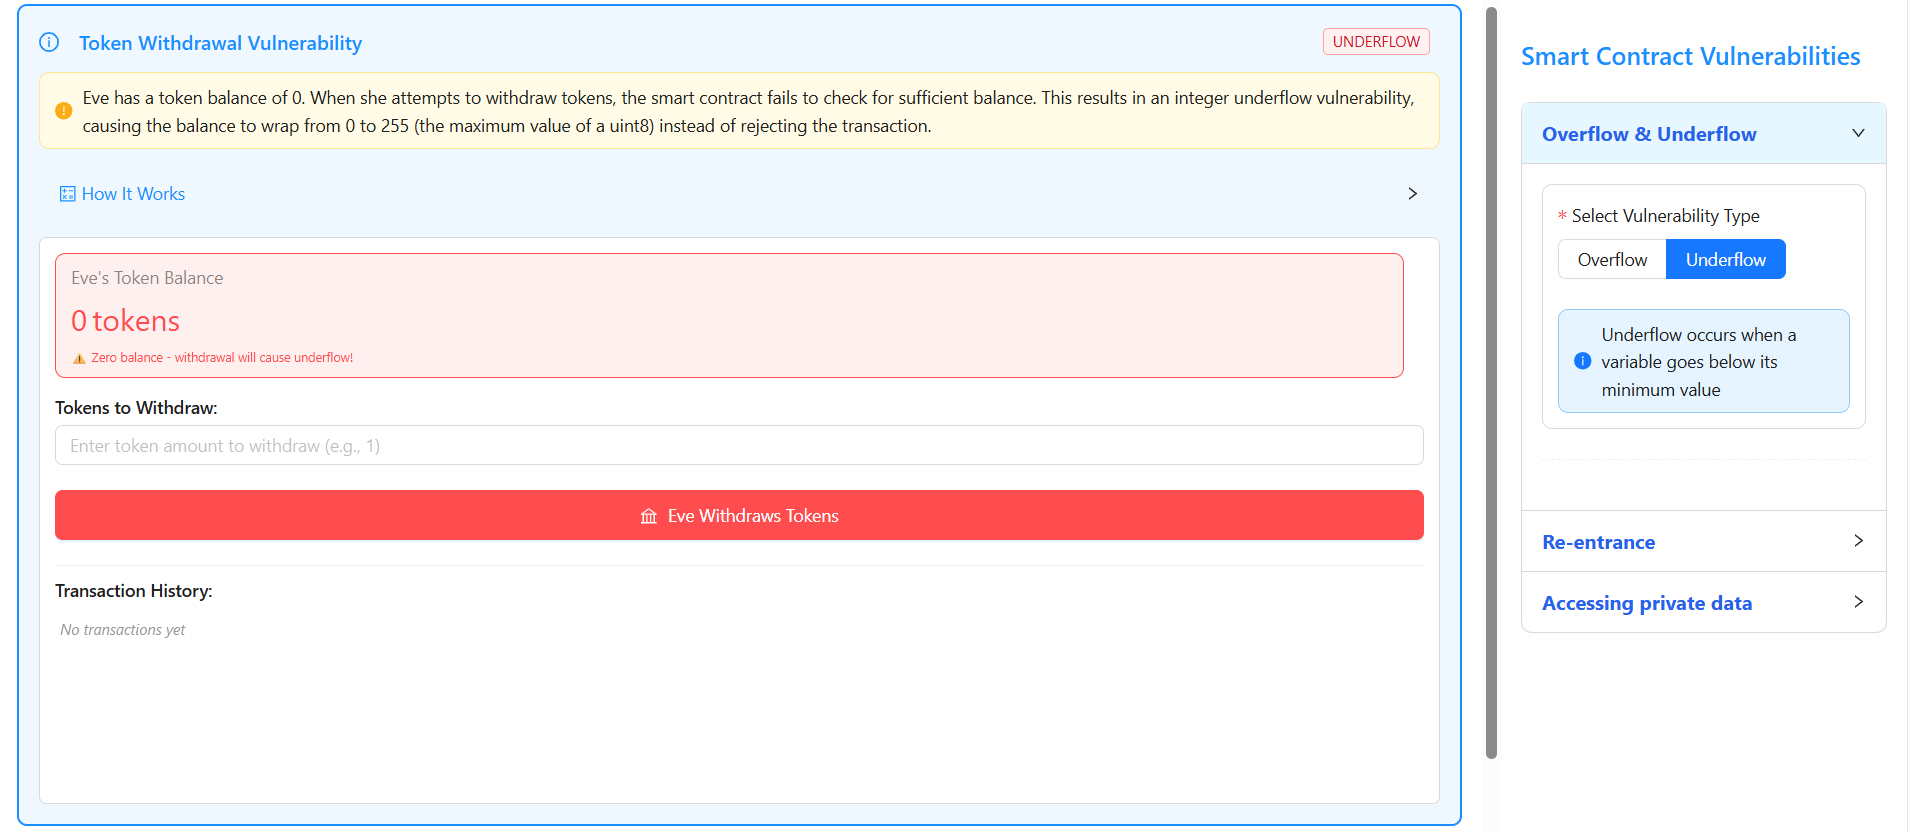Click the yellow warning icon in the alert

[63, 111]
